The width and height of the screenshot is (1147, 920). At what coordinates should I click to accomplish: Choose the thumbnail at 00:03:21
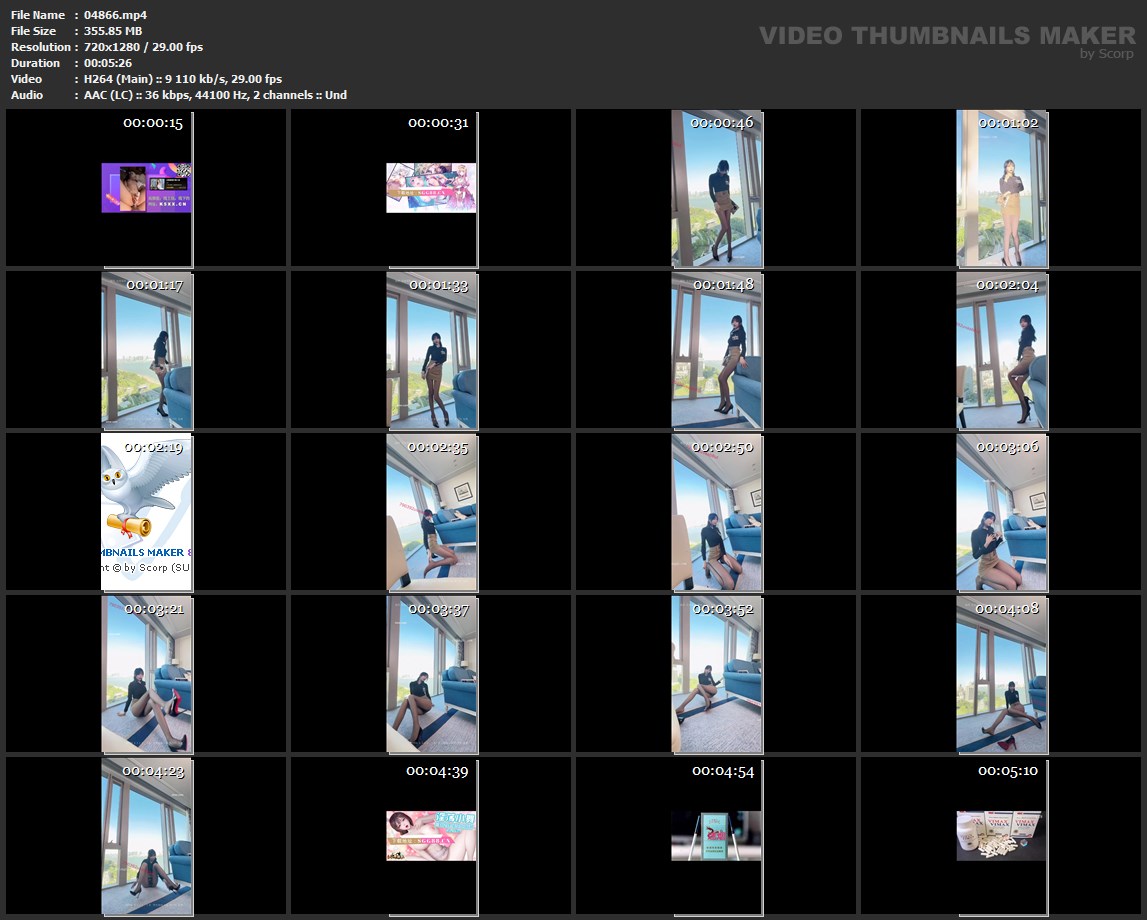(x=146, y=674)
